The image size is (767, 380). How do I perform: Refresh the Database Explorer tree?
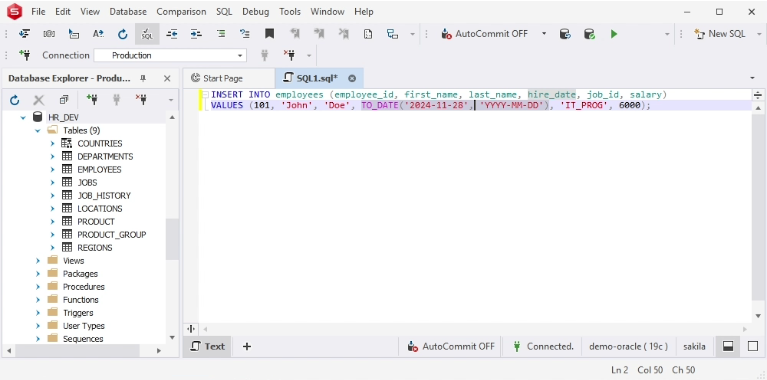15,100
